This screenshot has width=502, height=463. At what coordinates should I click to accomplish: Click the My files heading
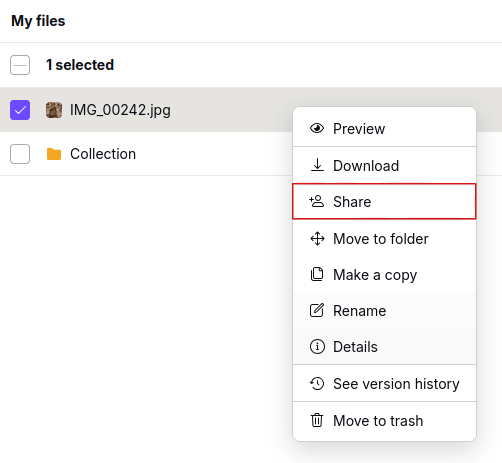[x=38, y=21]
